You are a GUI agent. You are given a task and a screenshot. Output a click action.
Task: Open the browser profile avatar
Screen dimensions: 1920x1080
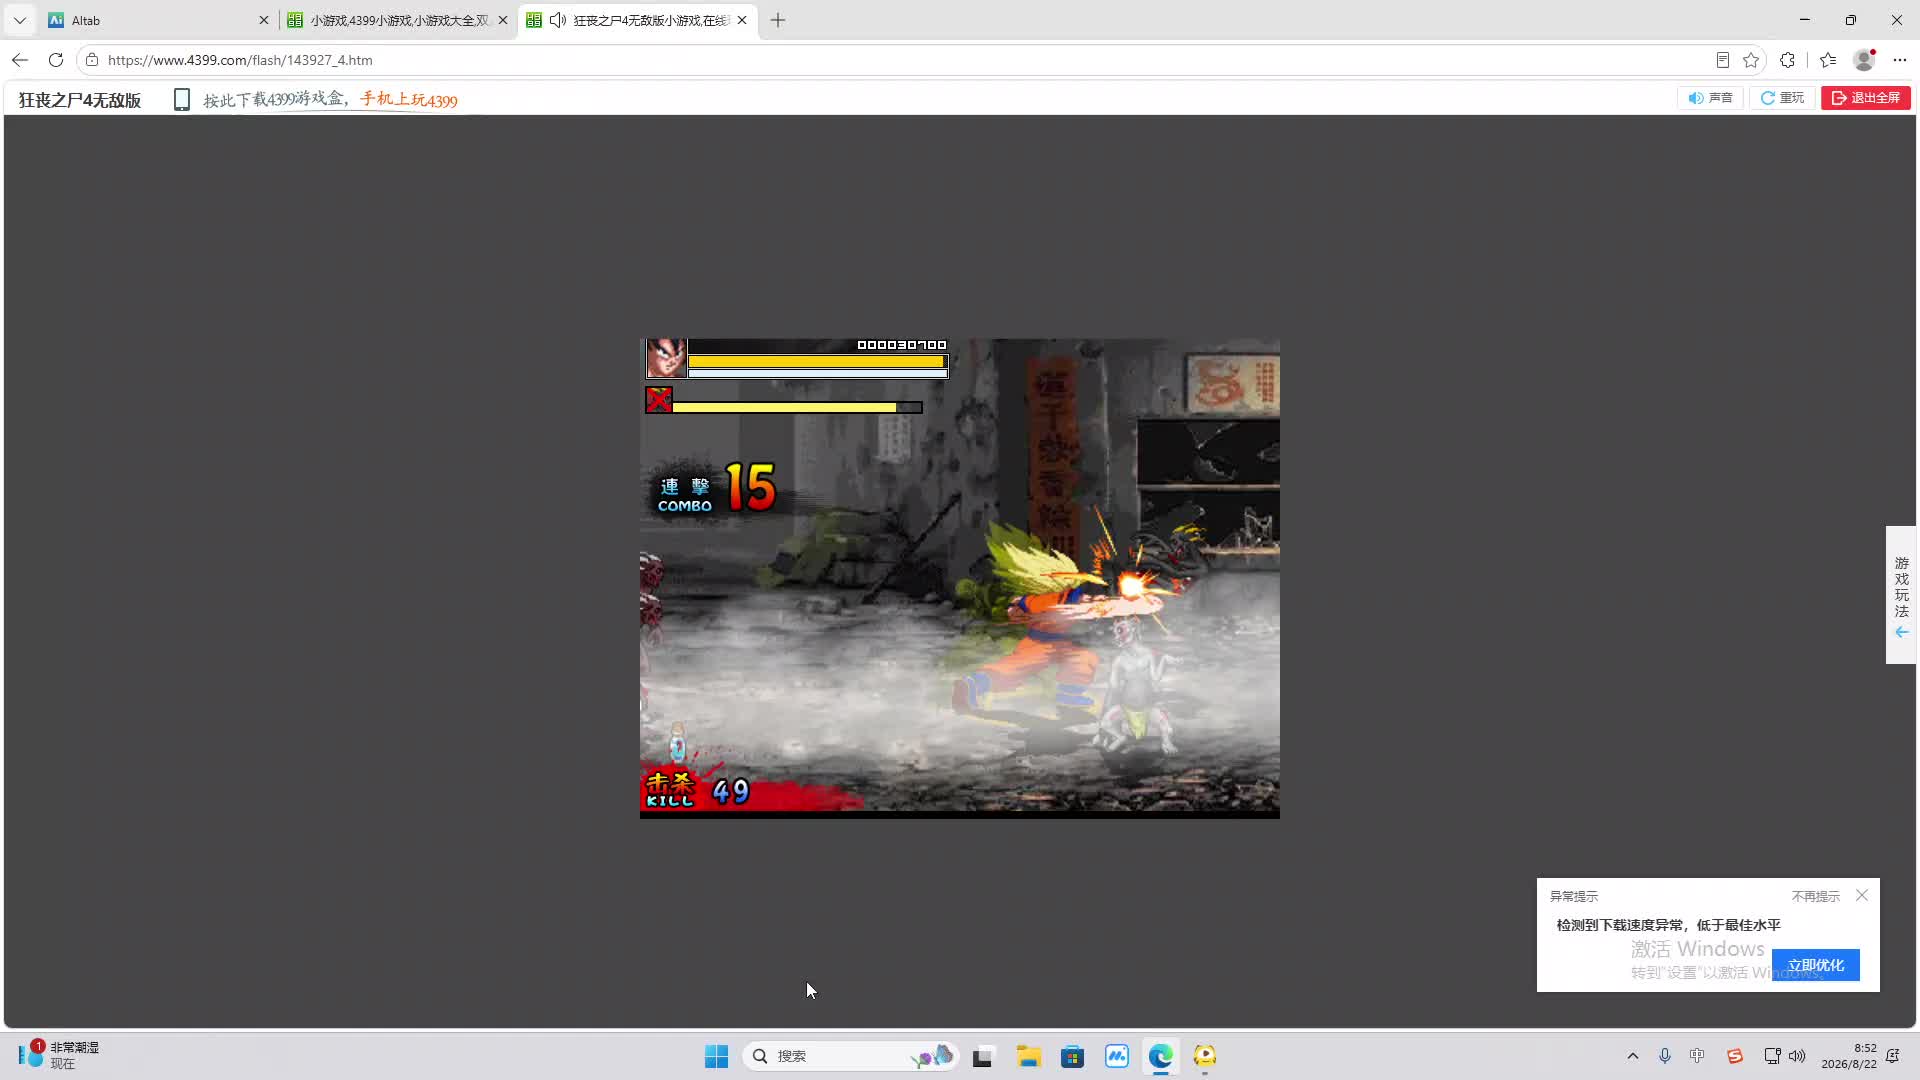[1864, 60]
